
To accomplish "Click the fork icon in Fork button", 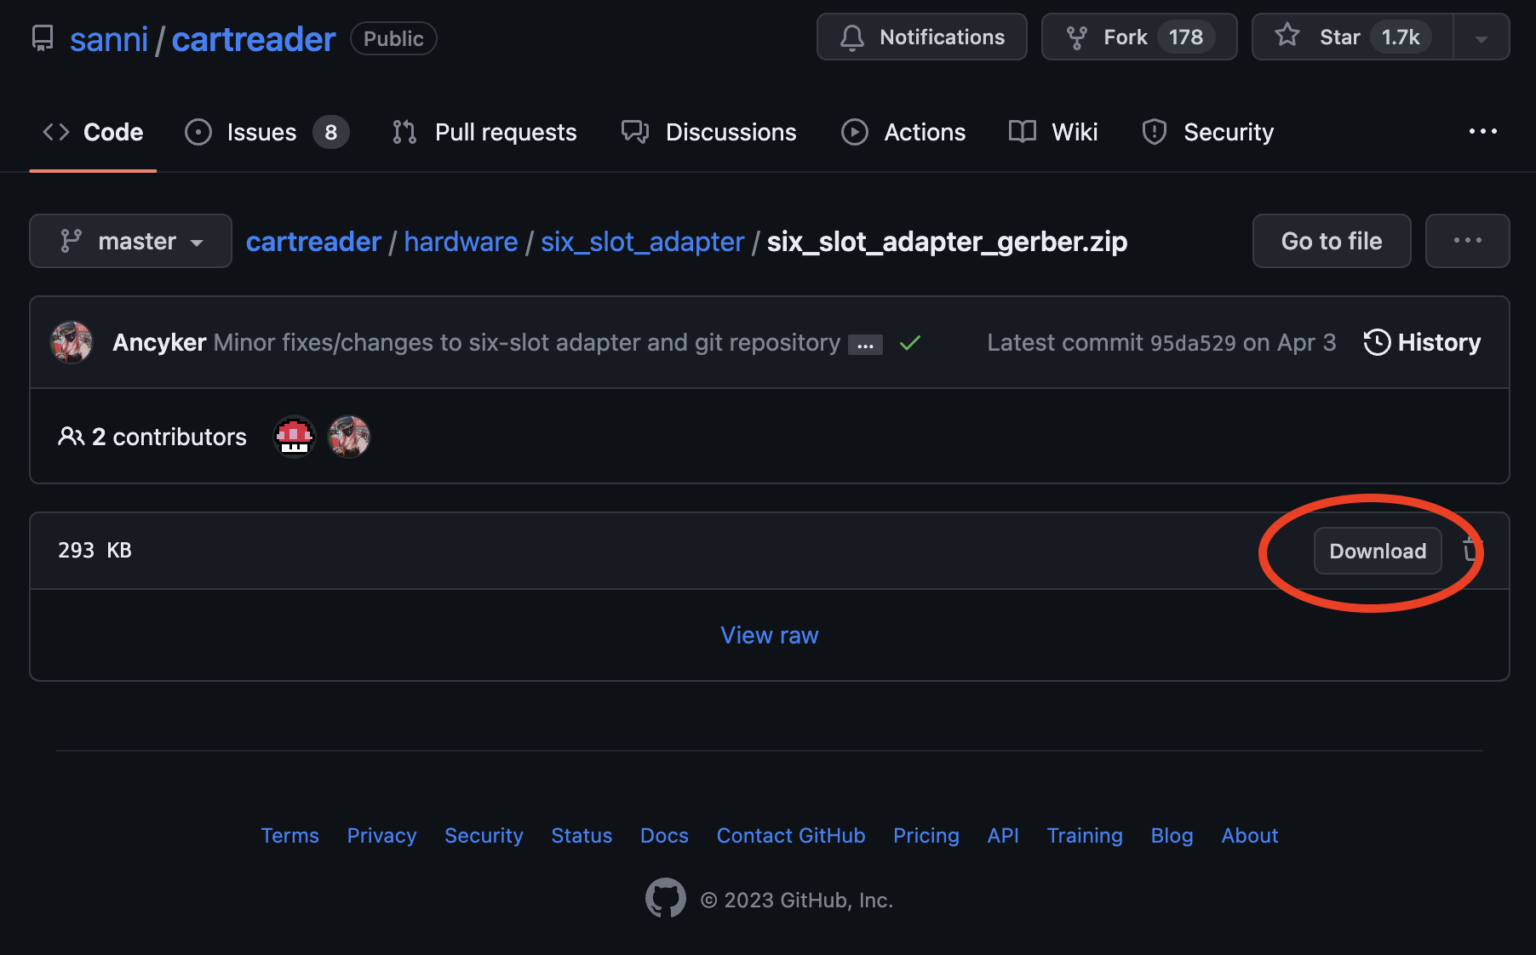I will click(1075, 36).
